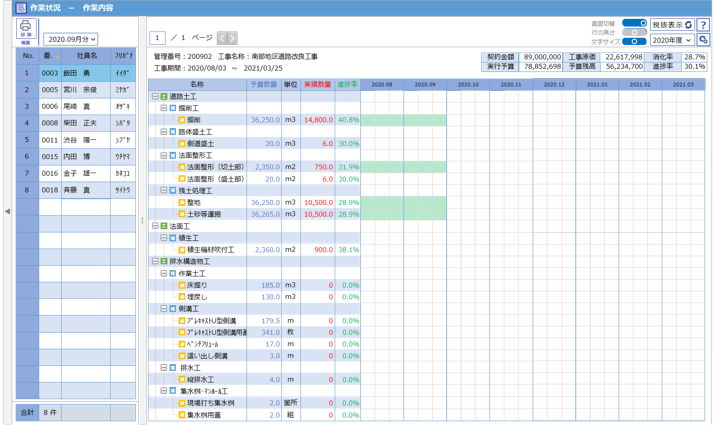Sort by 進捗率 column header
The width and height of the screenshot is (714, 436).
click(x=347, y=85)
